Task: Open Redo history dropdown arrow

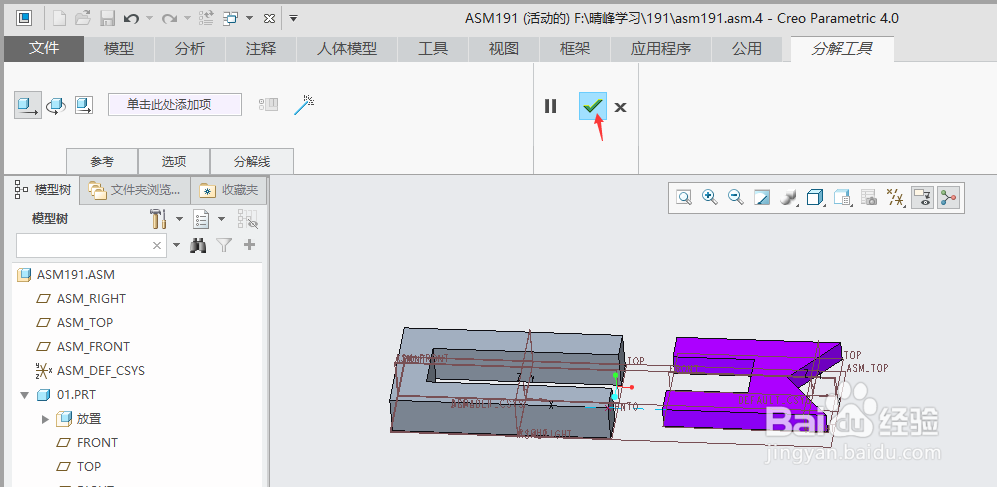Action: pyautogui.click(x=188, y=18)
